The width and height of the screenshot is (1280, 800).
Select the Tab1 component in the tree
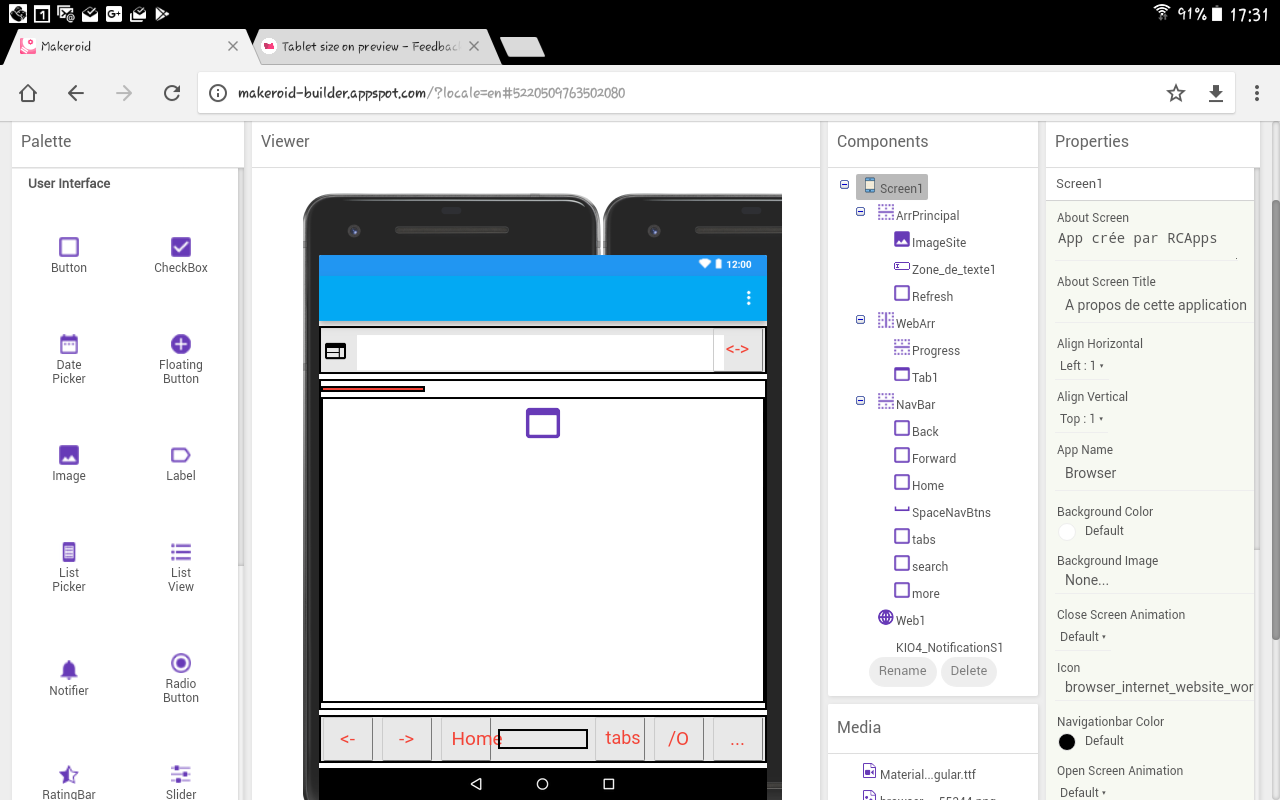916,377
